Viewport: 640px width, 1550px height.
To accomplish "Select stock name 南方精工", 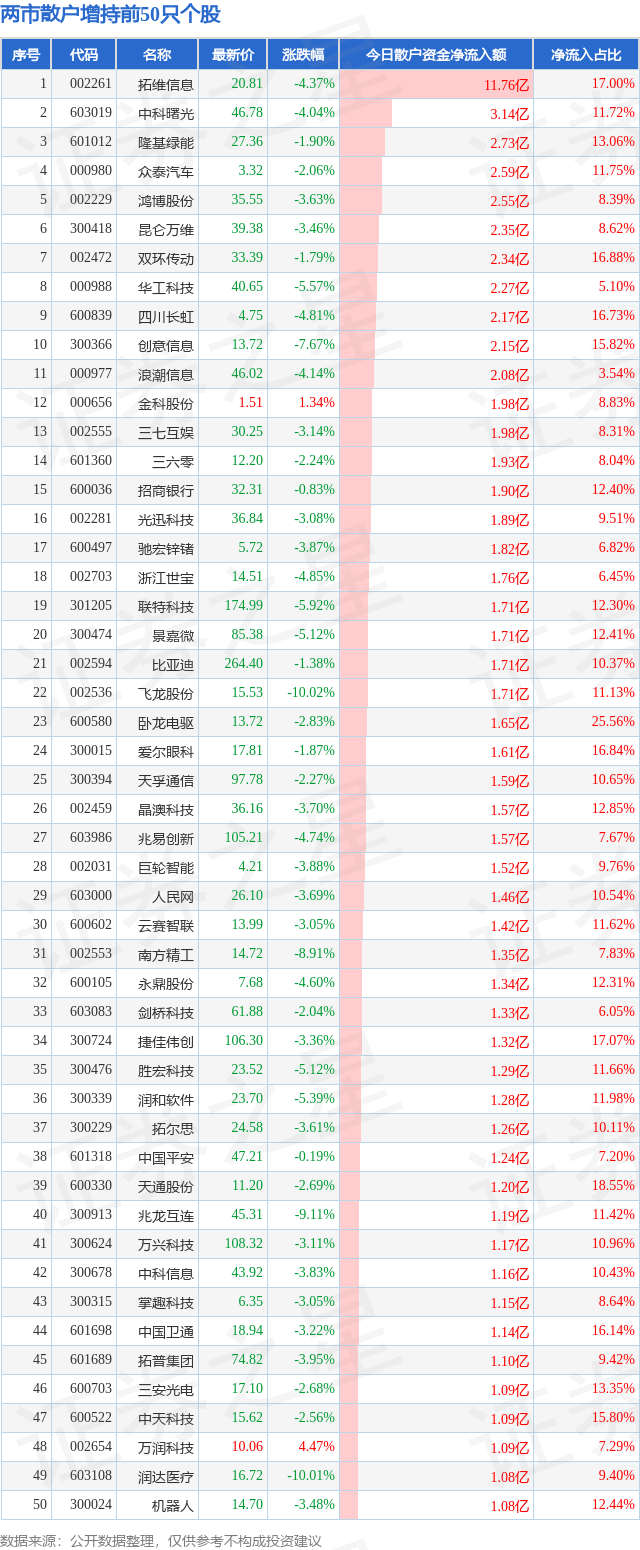I will tap(166, 954).
